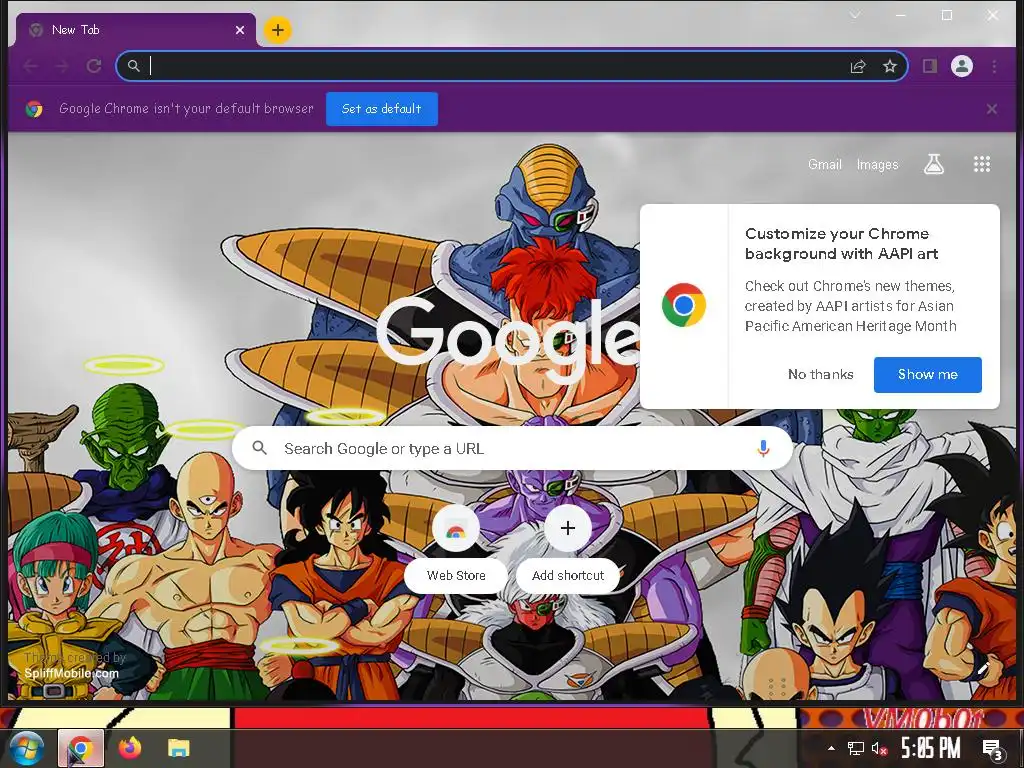Reload the page with the refresh icon
This screenshot has width=1024, height=768.
(94, 66)
